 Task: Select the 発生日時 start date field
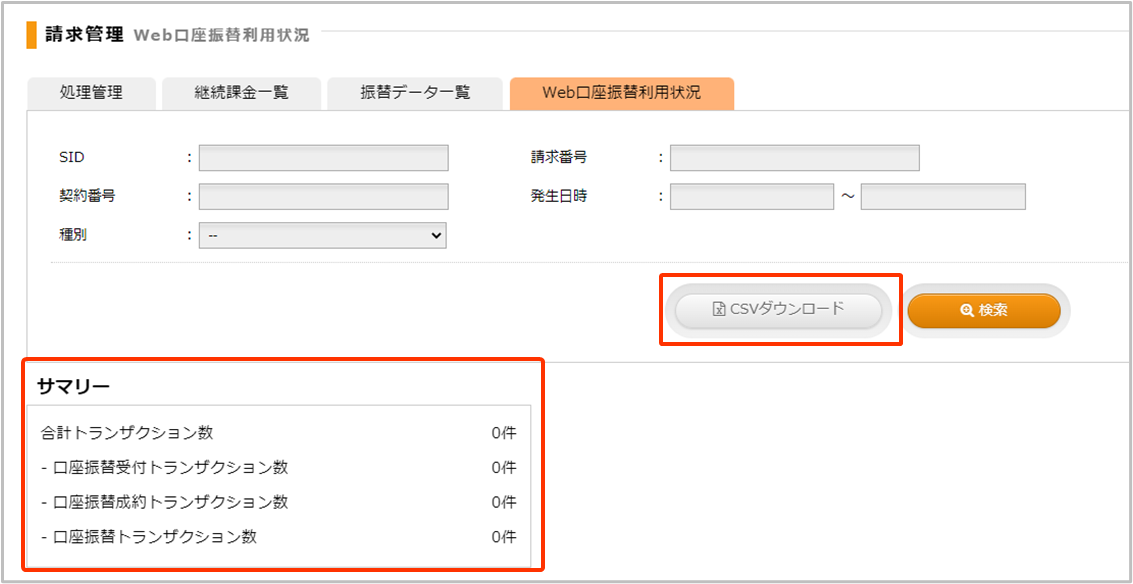click(x=751, y=196)
